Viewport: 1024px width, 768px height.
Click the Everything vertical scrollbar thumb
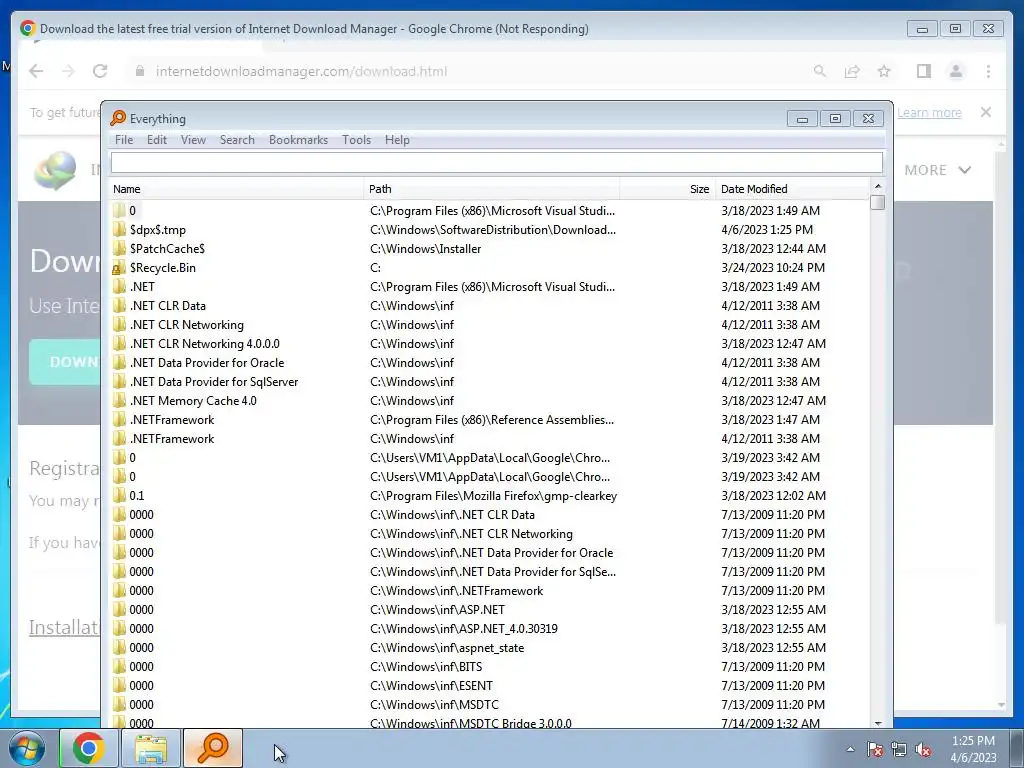[x=878, y=202]
